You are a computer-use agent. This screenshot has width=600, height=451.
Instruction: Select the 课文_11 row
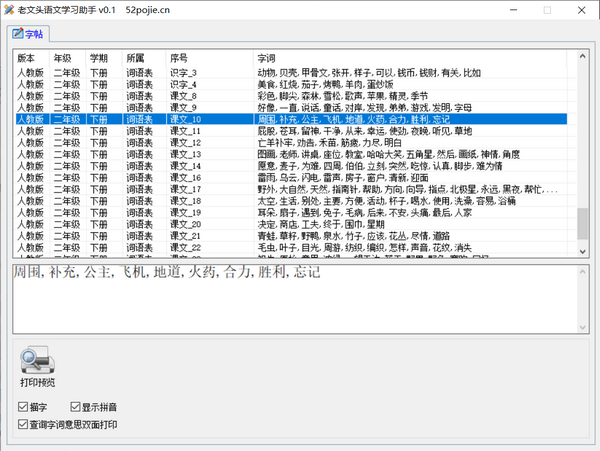click(186, 131)
